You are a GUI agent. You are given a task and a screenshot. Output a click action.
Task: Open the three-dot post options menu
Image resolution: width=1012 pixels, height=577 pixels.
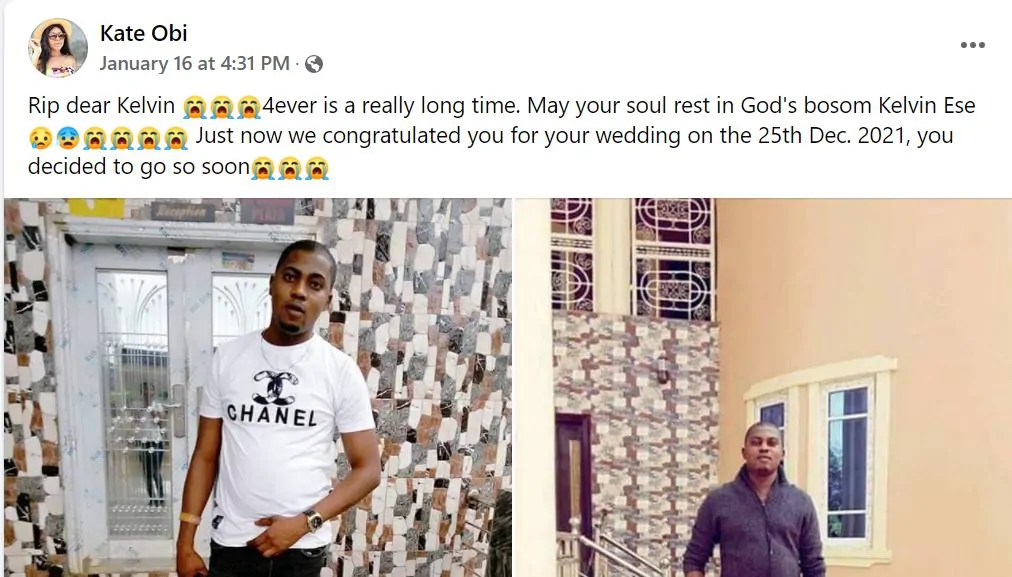tap(972, 45)
